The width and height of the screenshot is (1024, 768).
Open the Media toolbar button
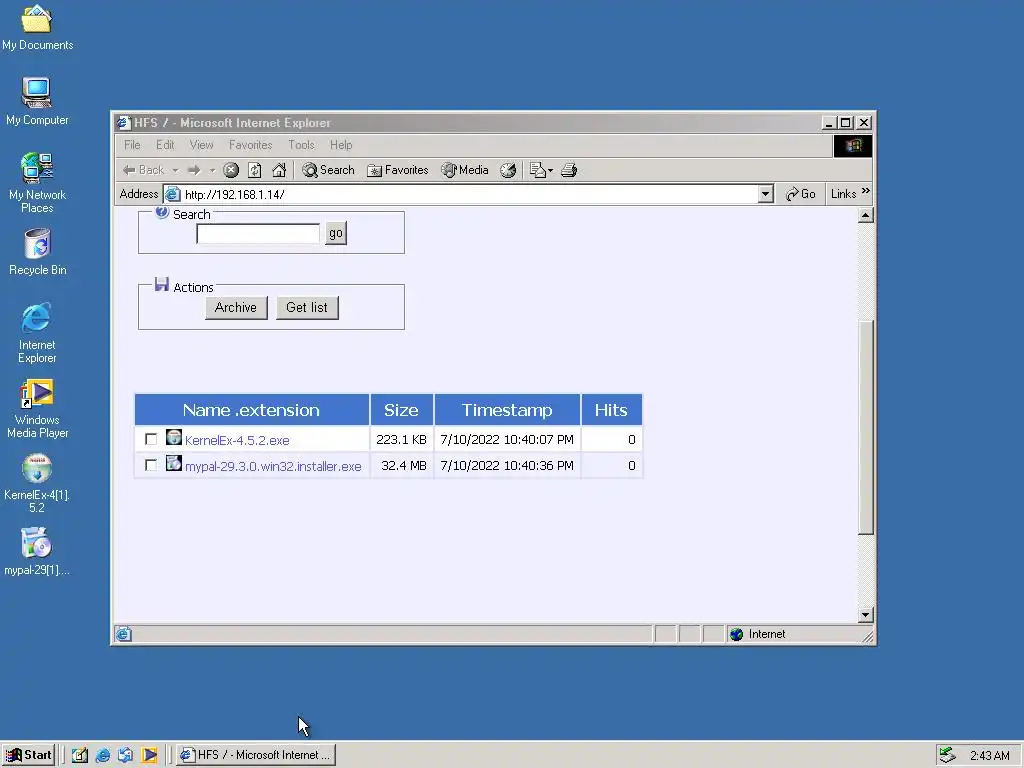point(465,170)
